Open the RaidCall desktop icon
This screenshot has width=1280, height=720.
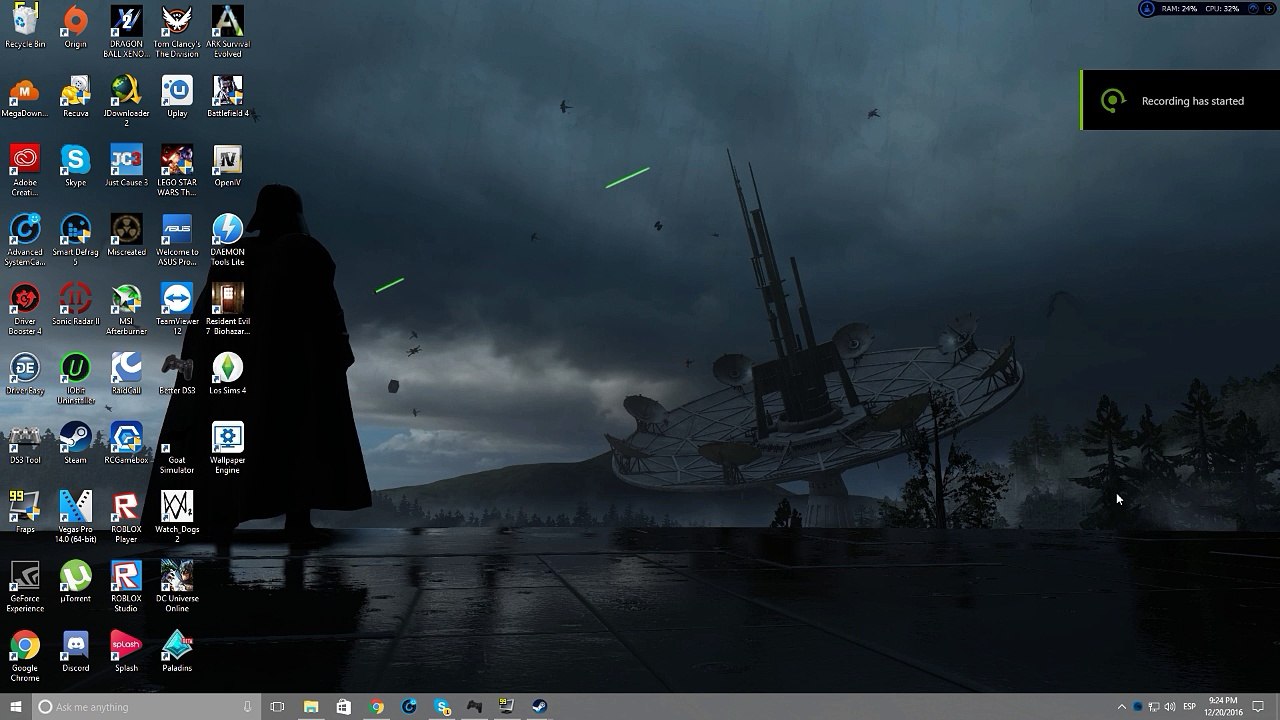point(126,374)
